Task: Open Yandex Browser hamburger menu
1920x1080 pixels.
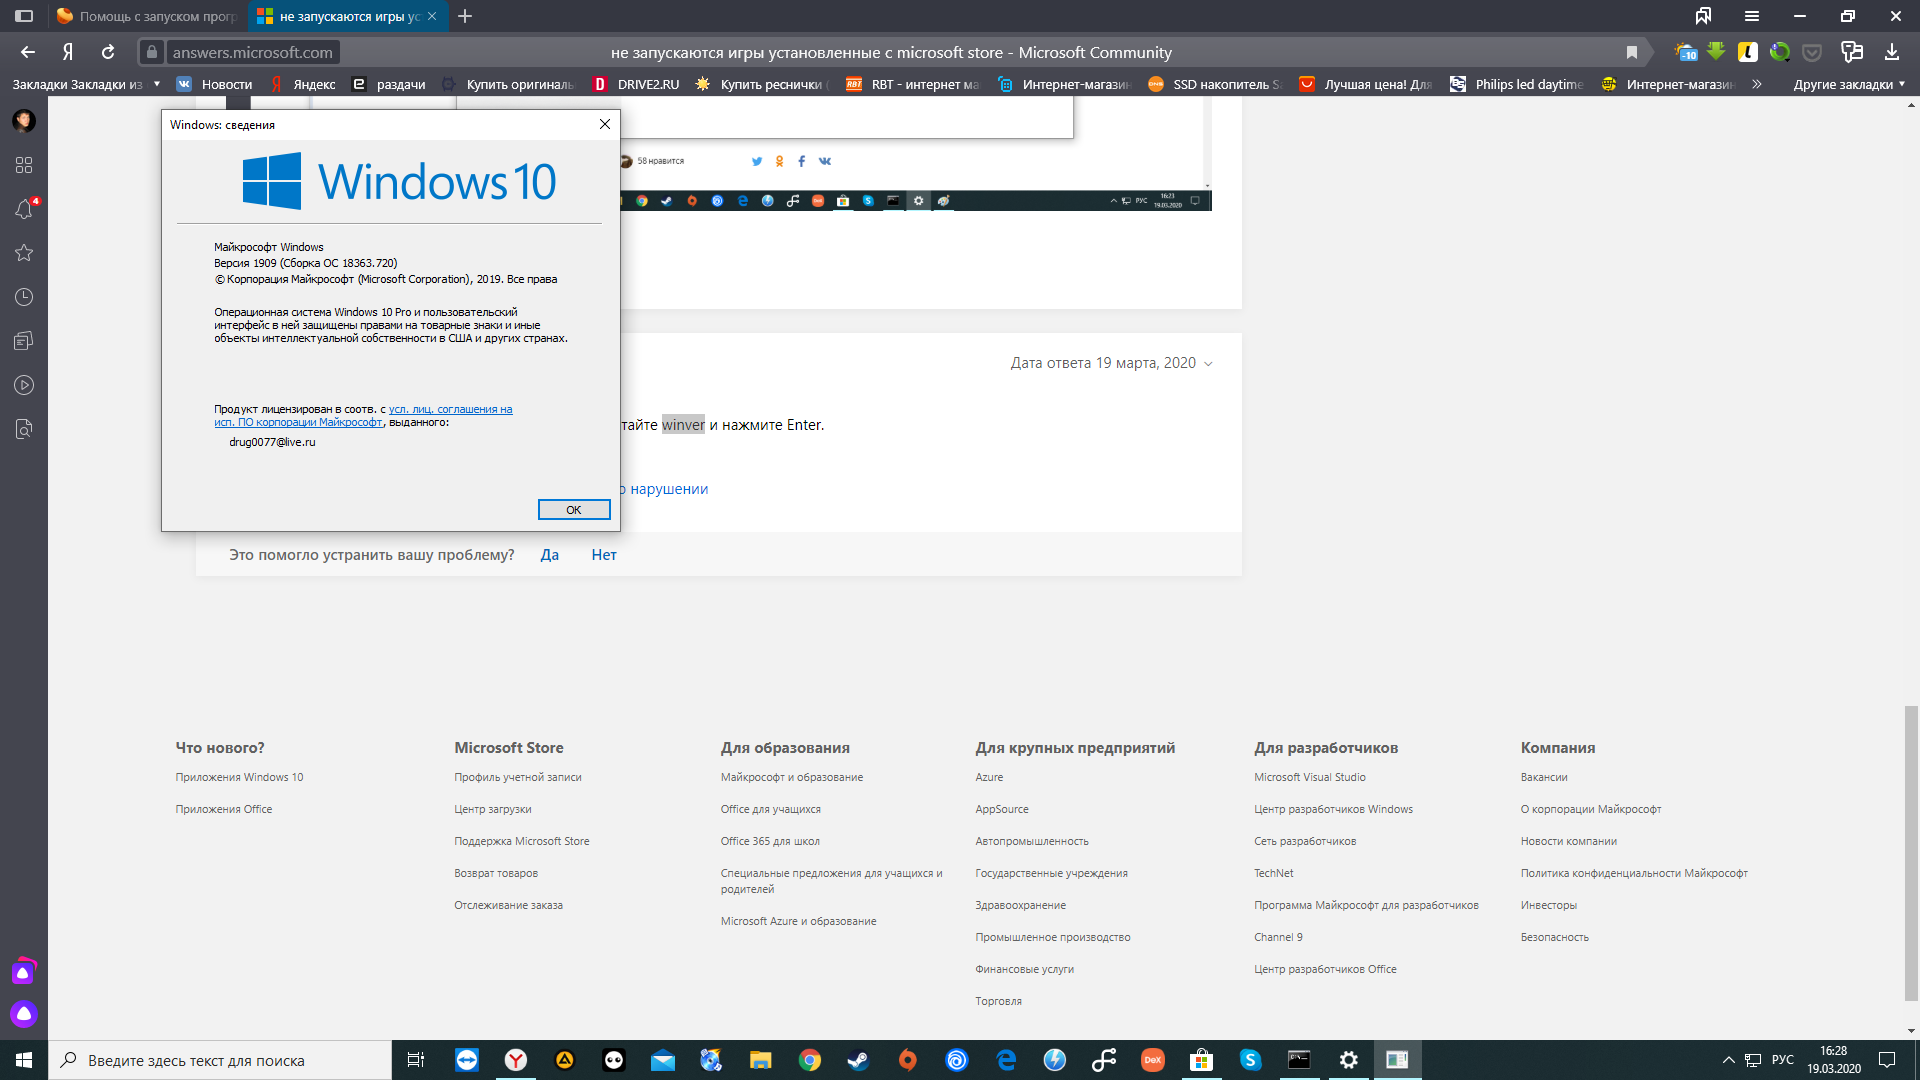Action: coord(1752,16)
